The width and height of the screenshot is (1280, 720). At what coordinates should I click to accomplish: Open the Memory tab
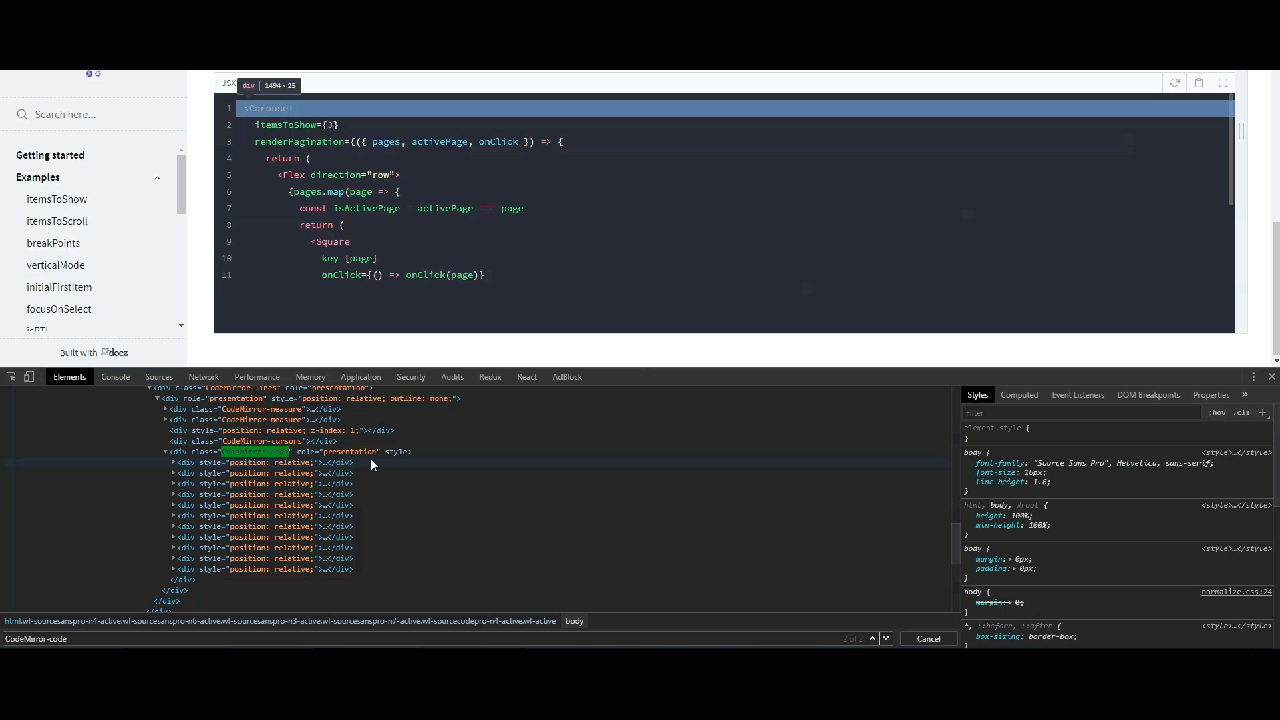tap(310, 377)
